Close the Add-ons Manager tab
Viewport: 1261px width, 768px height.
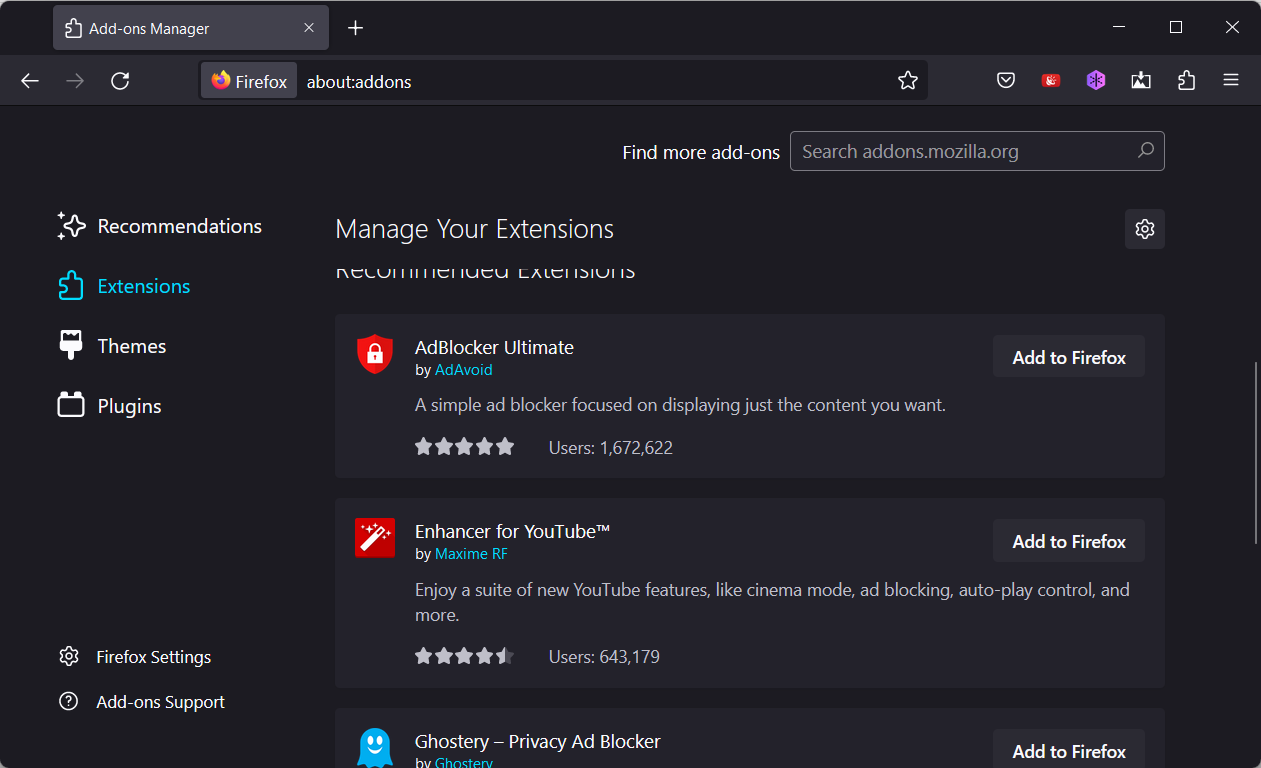click(x=309, y=28)
